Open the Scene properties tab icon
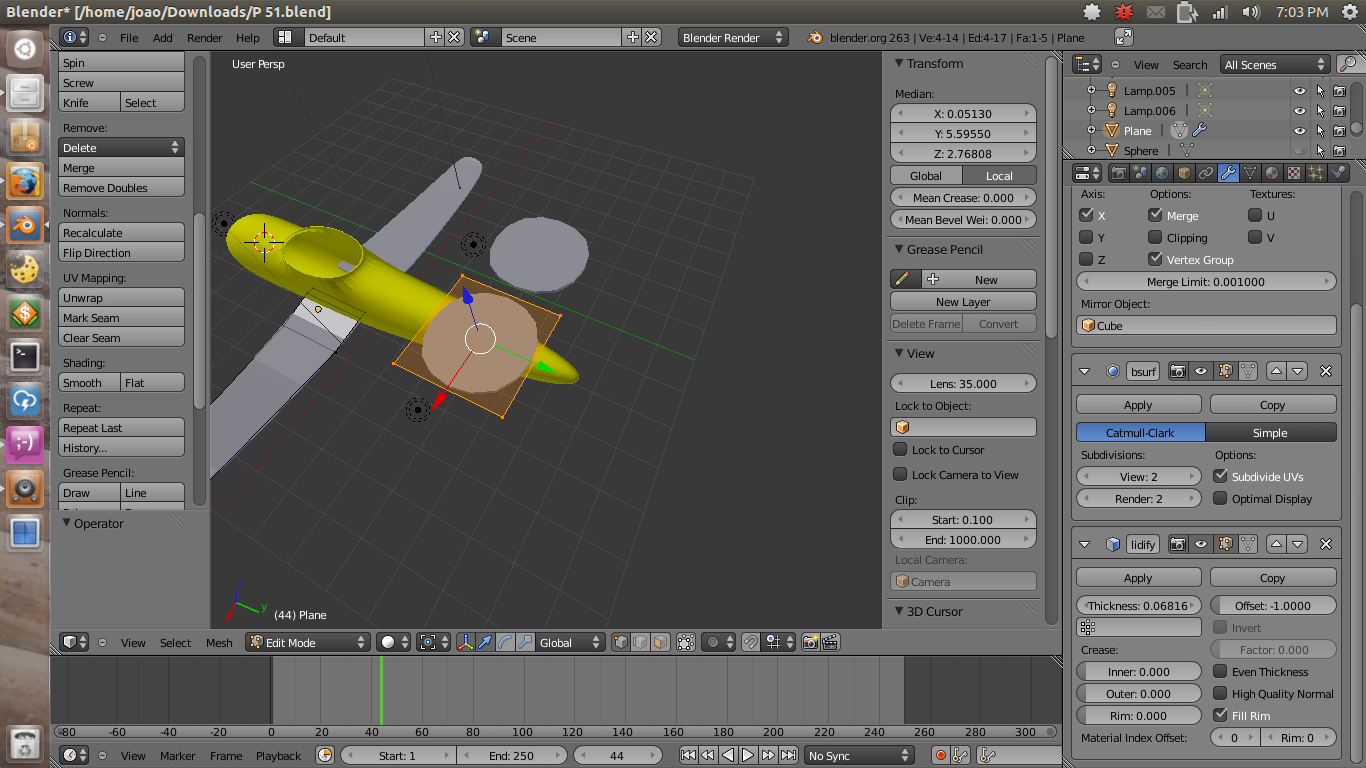 [1141, 173]
